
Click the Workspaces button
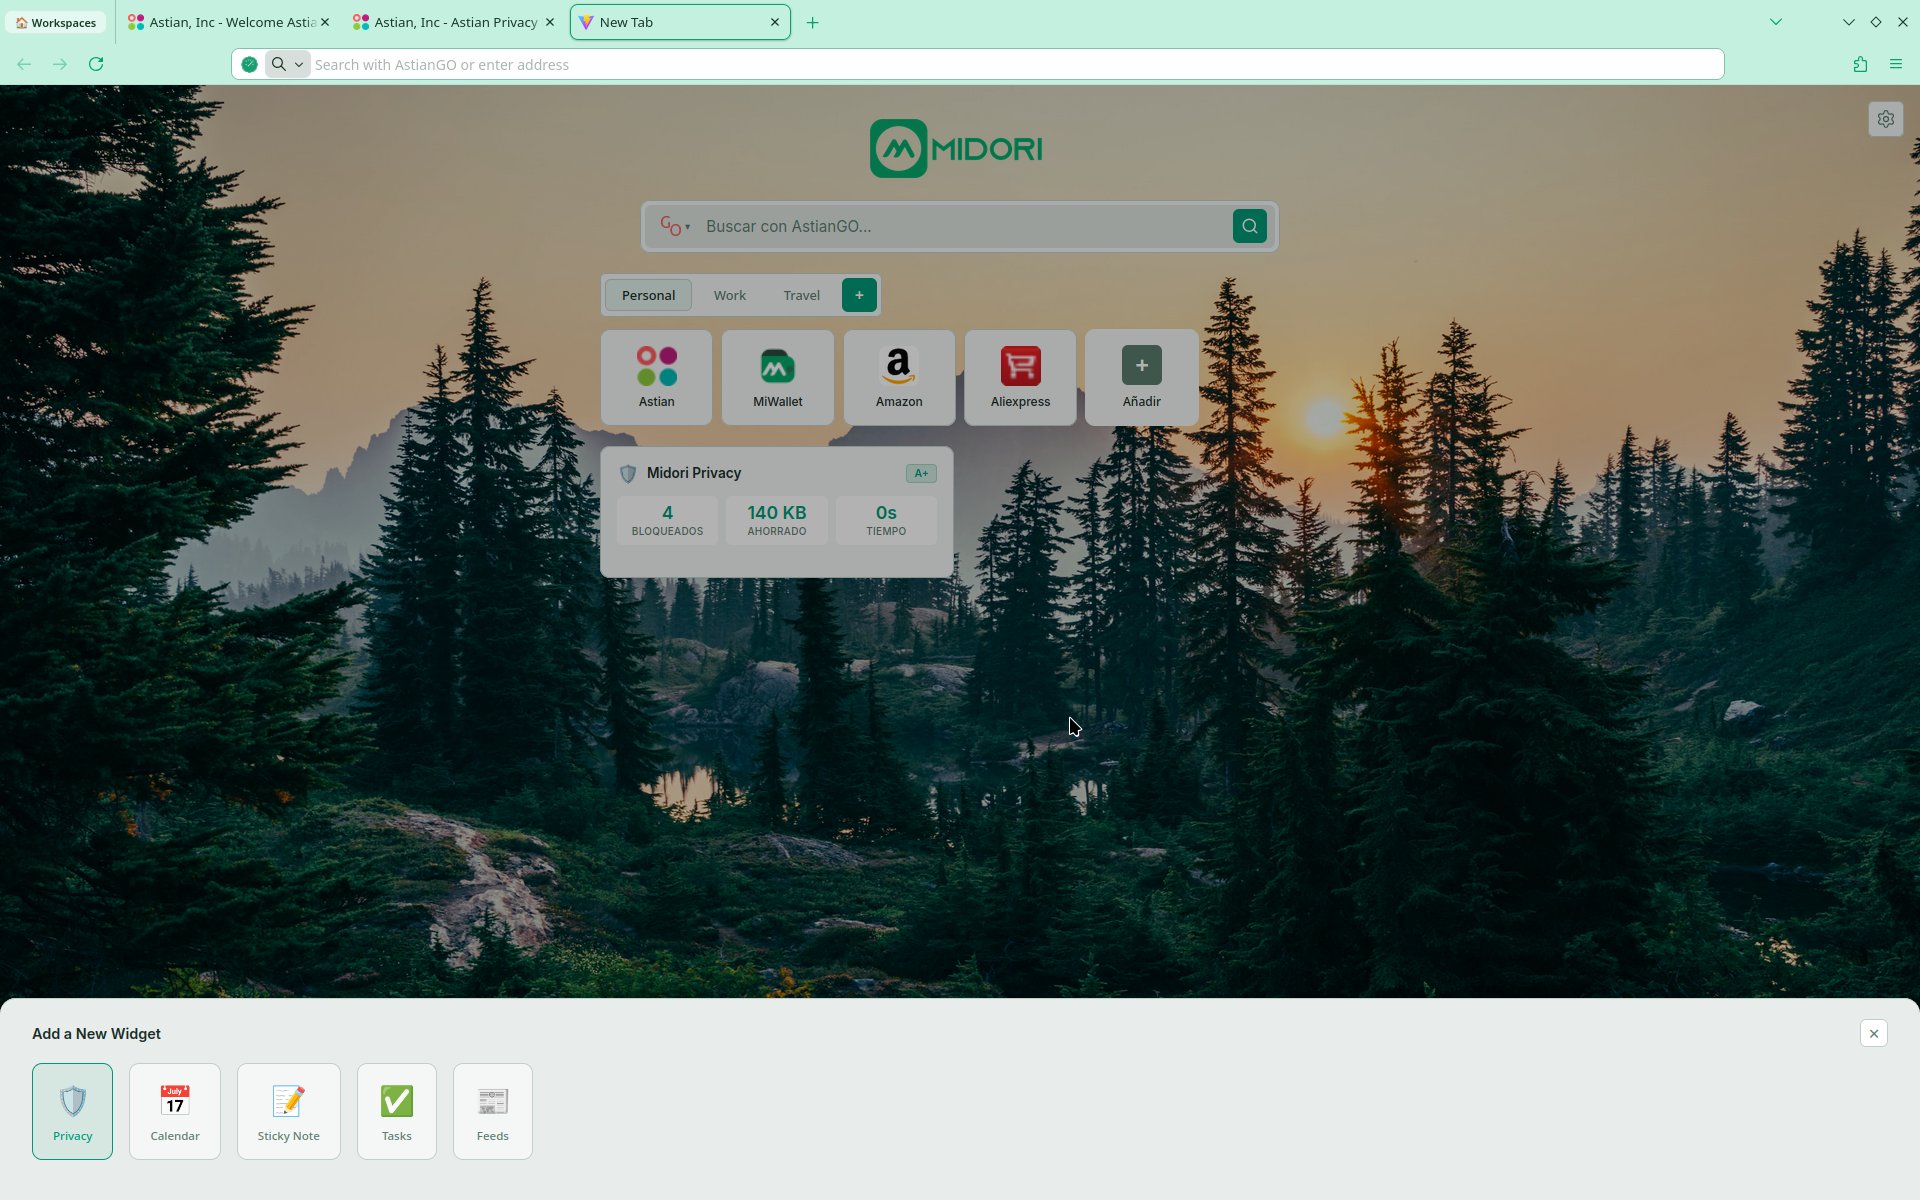coord(56,22)
